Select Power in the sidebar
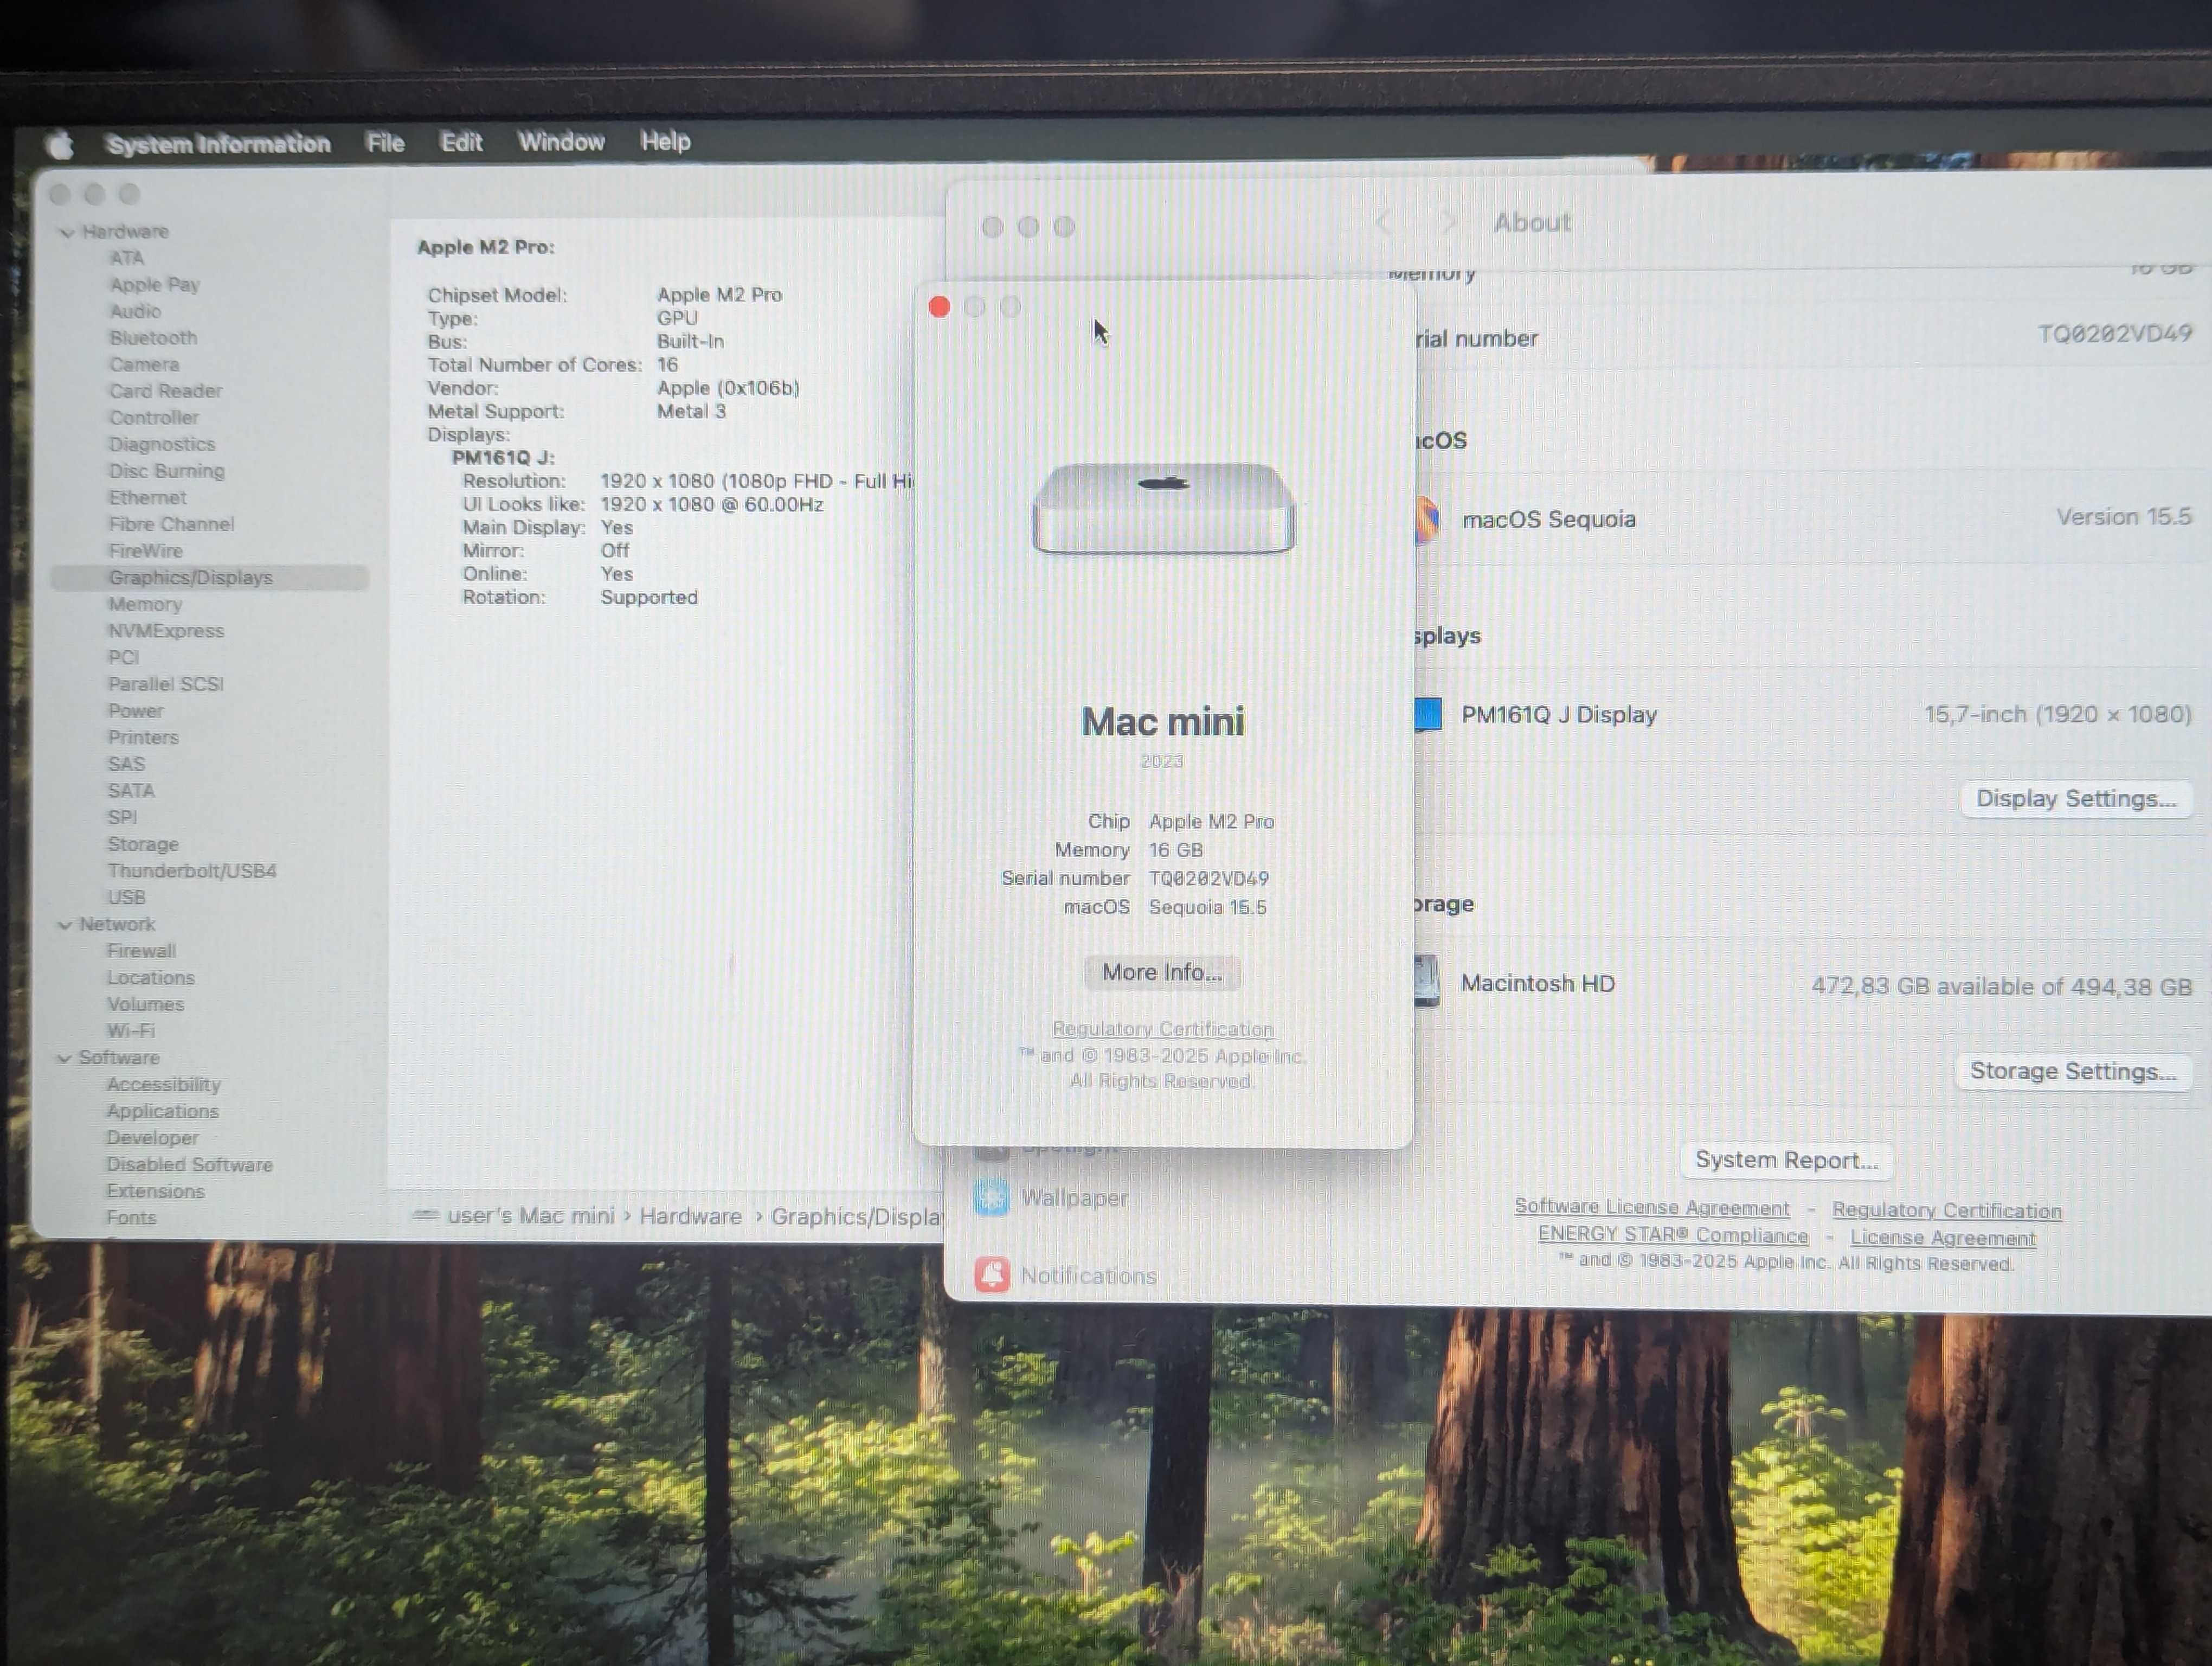2212x1666 pixels. point(135,711)
